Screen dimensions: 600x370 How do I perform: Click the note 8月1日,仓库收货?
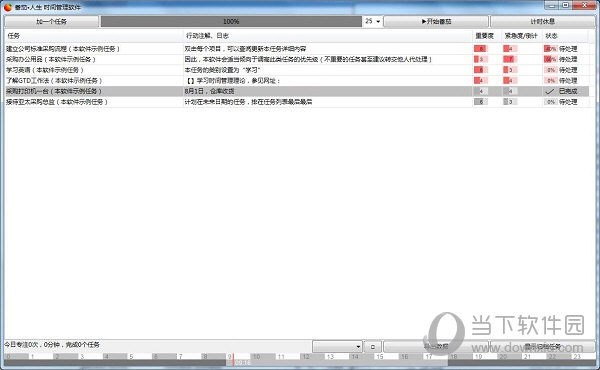209,91
